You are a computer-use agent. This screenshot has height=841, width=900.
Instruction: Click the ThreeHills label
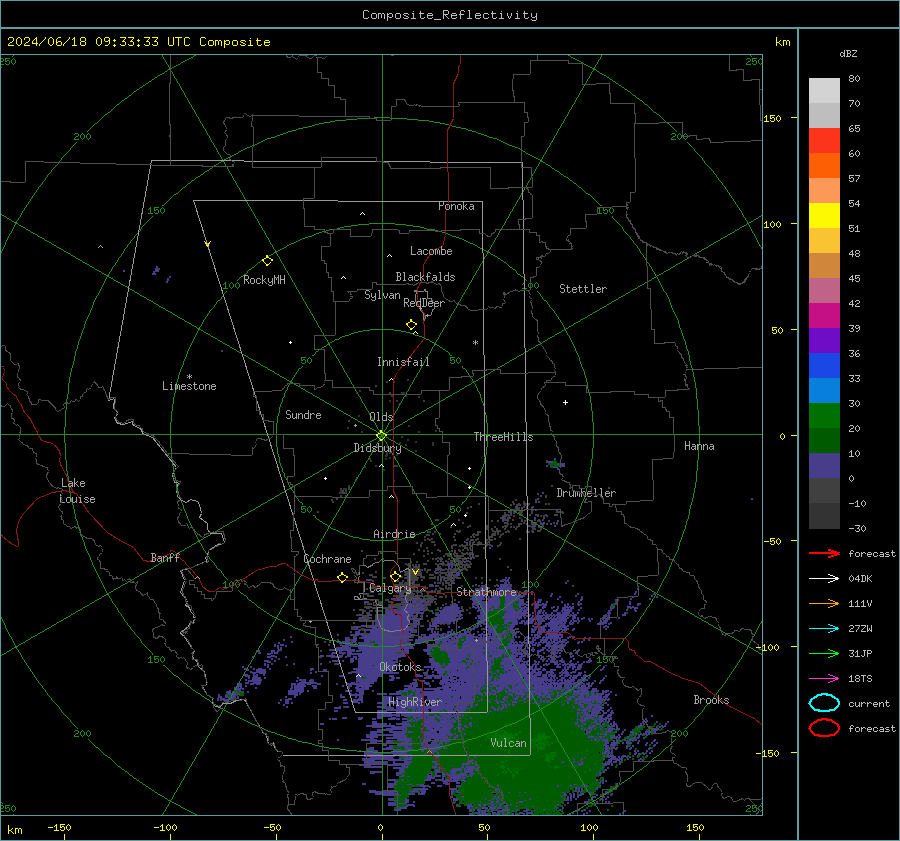click(503, 437)
